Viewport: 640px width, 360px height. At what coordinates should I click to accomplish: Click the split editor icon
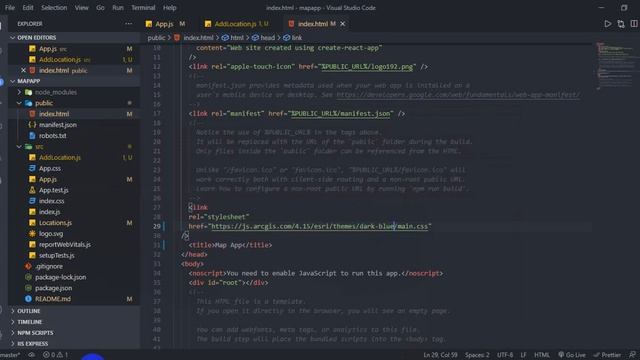pyautogui.click(x=634, y=24)
